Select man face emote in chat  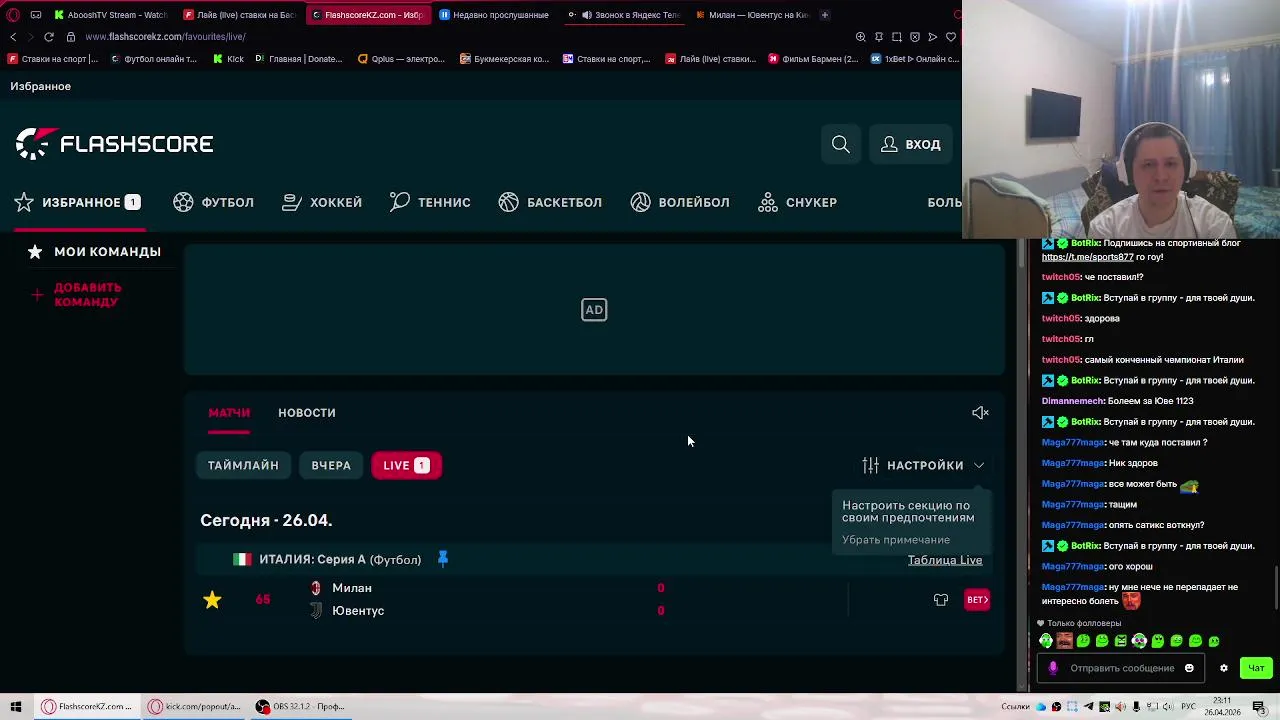tap(1064, 641)
